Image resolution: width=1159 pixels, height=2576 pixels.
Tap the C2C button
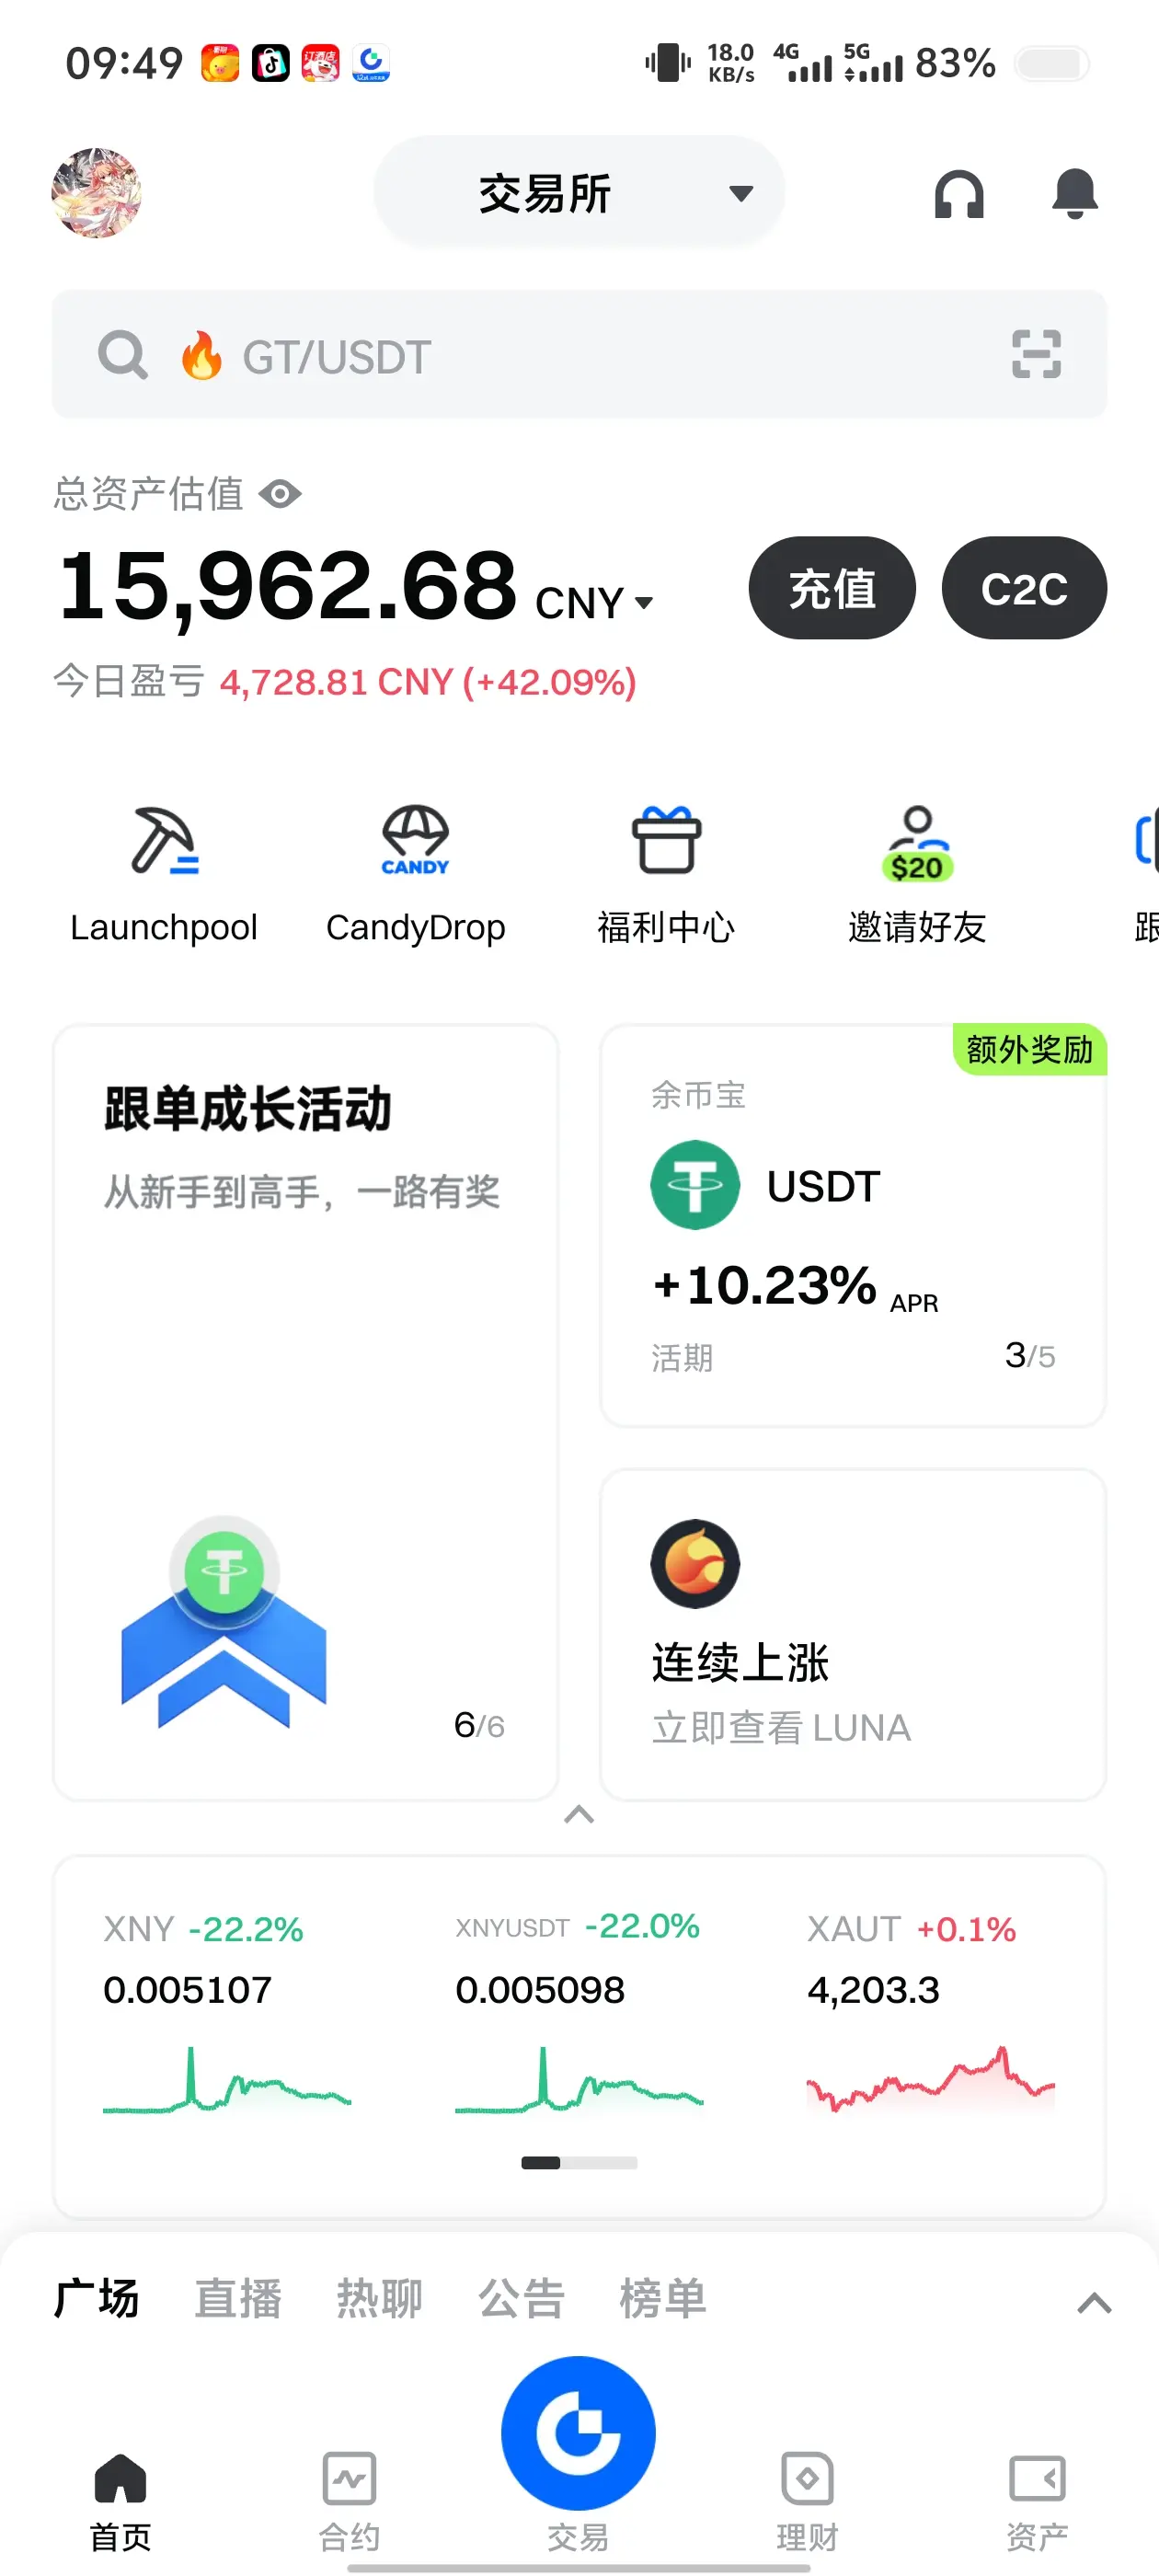point(1024,588)
